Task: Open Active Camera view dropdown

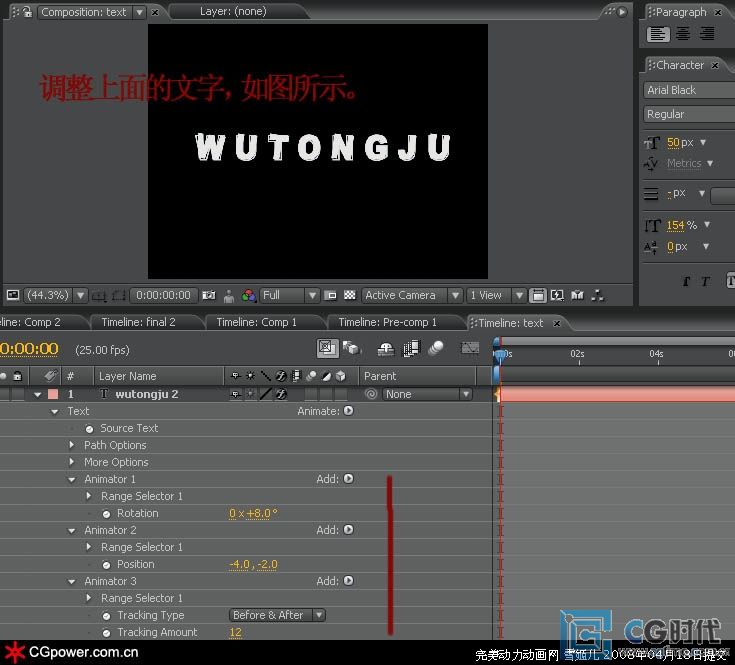Action: 412,295
